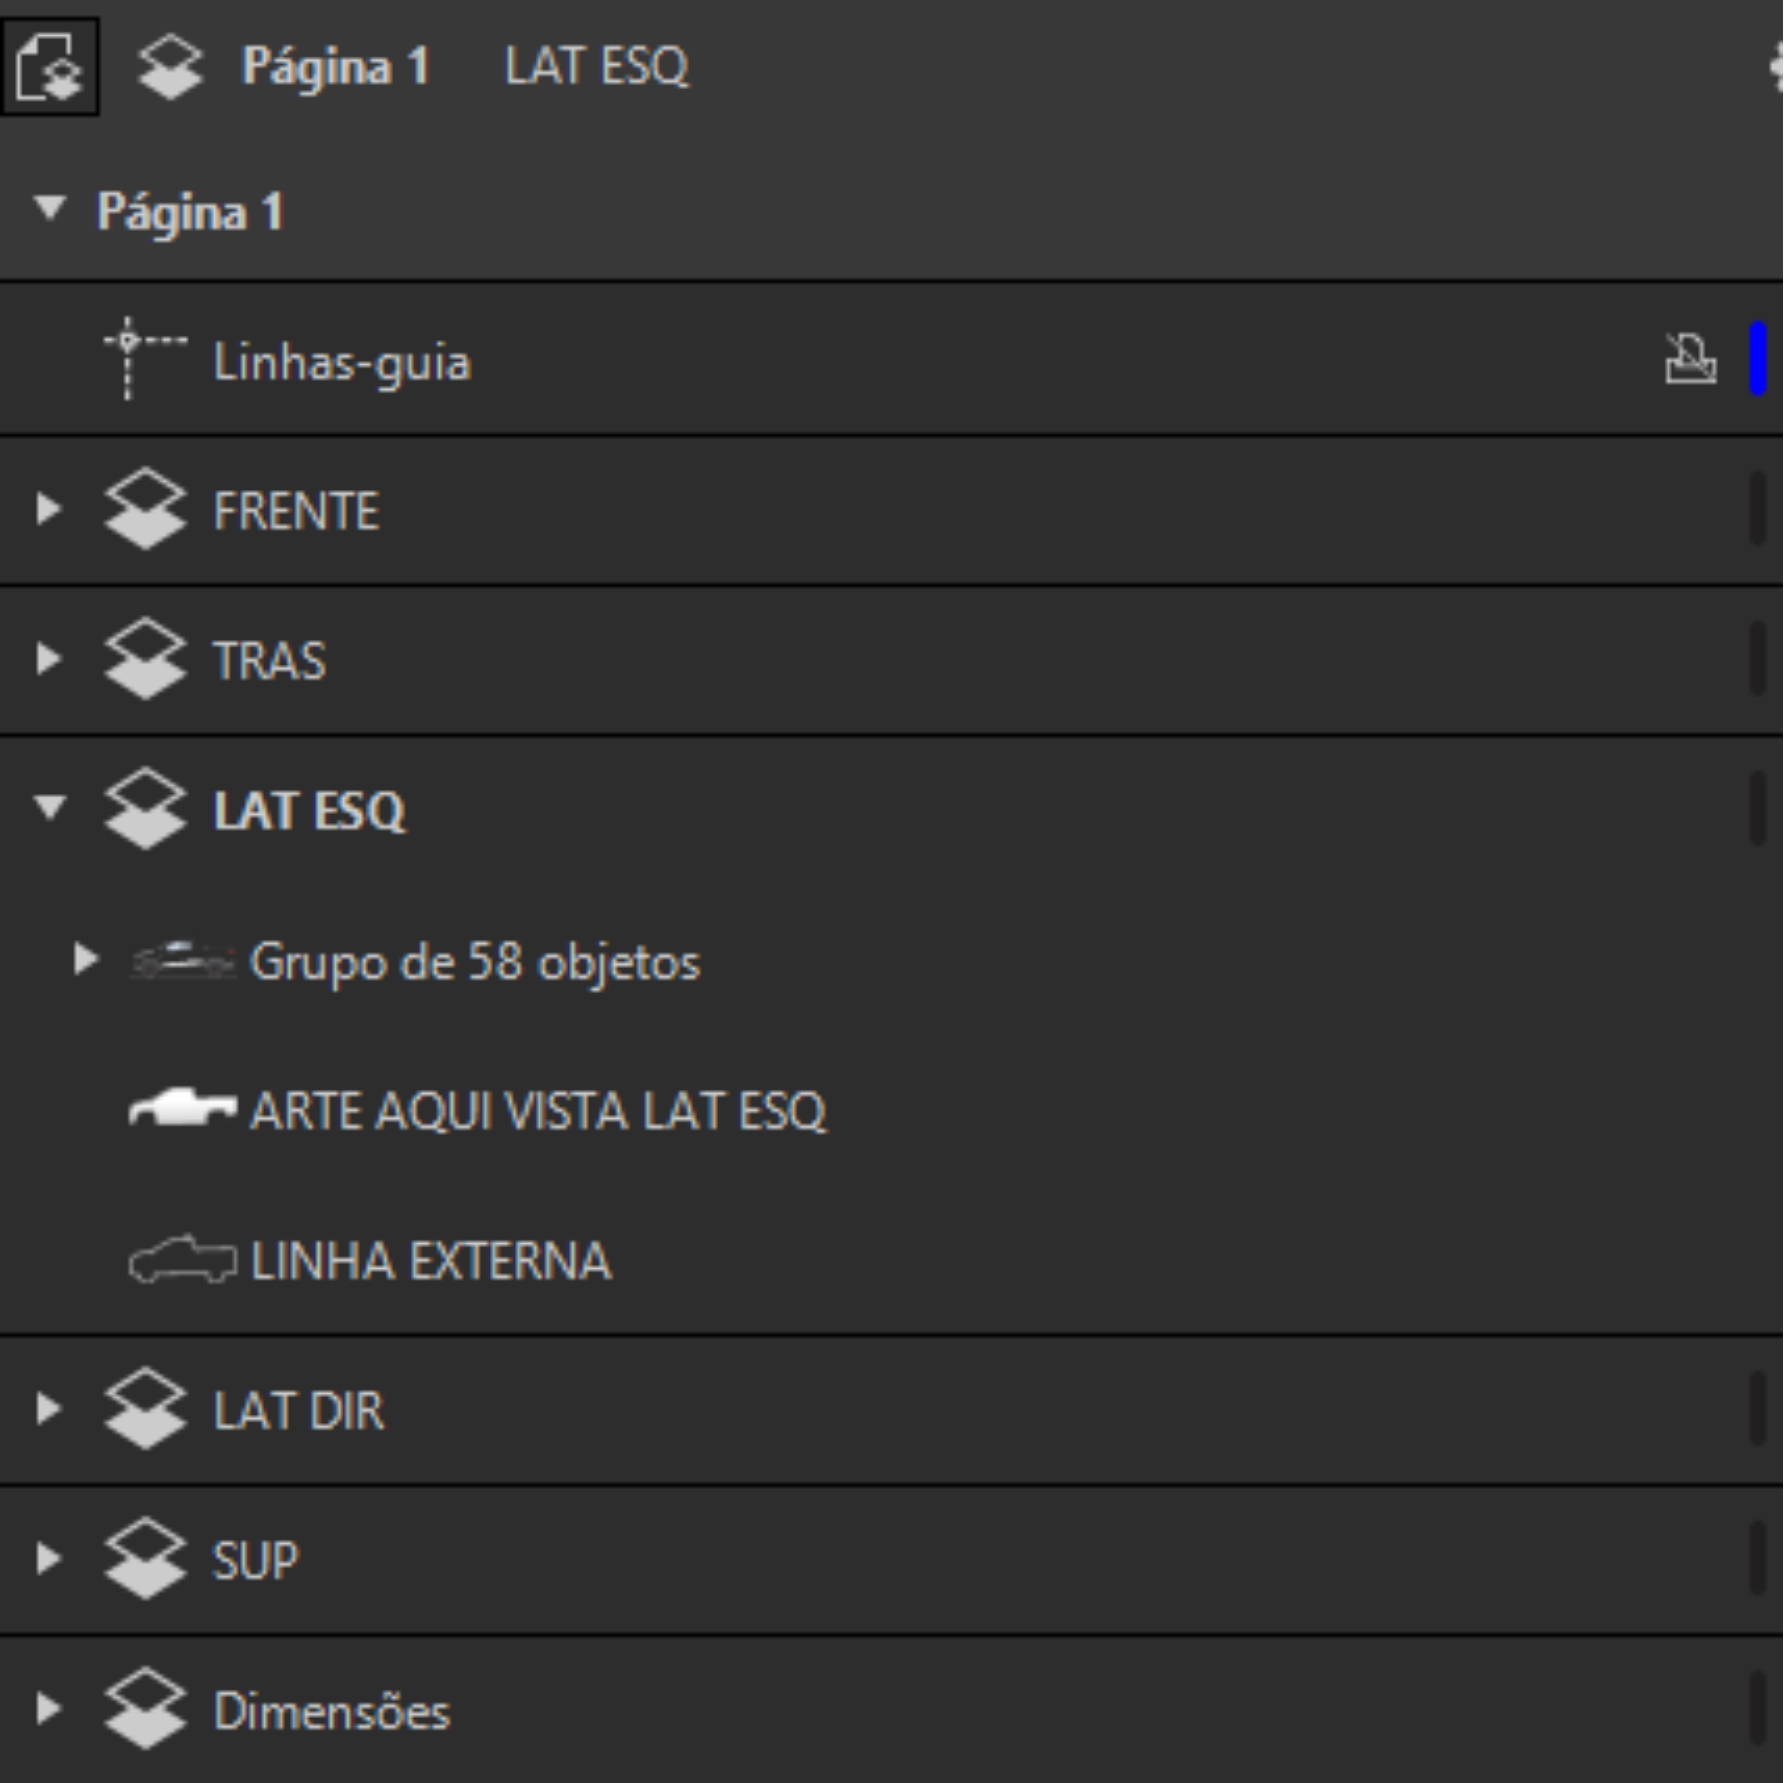The image size is (1784, 1783).
Task: Select the Linhas-guia layer name
Action: [x=341, y=362]
